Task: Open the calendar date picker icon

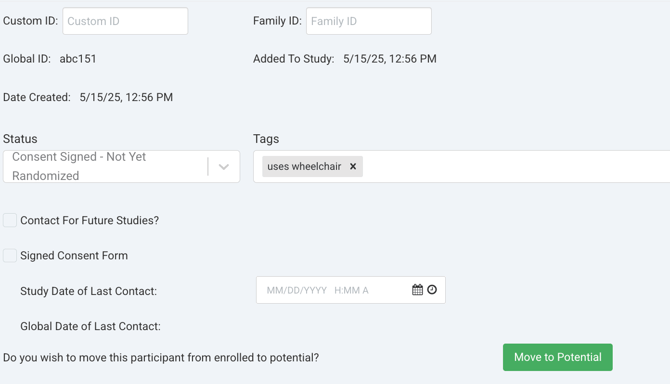Action: pyautogui.click(x=417, y=290)
